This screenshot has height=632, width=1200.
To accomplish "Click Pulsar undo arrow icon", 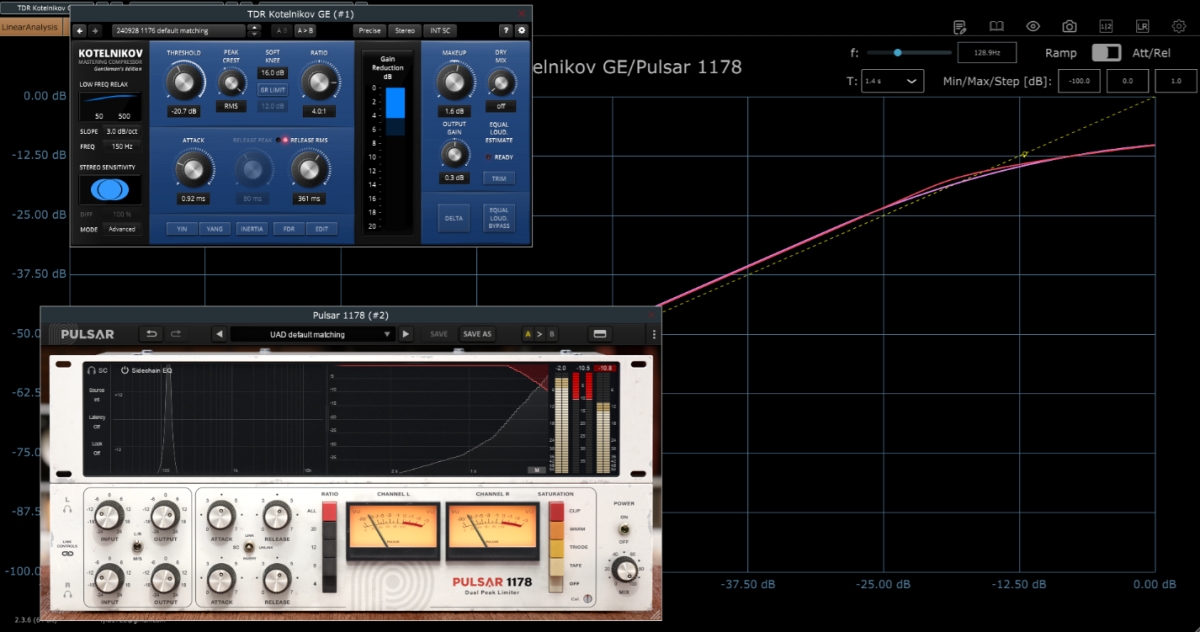I will pos(150,334).
